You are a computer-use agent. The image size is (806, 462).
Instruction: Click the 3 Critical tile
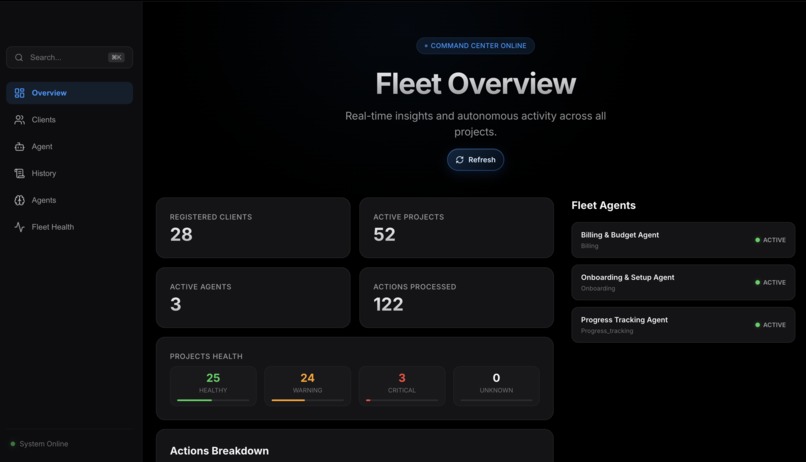point(402,386)
